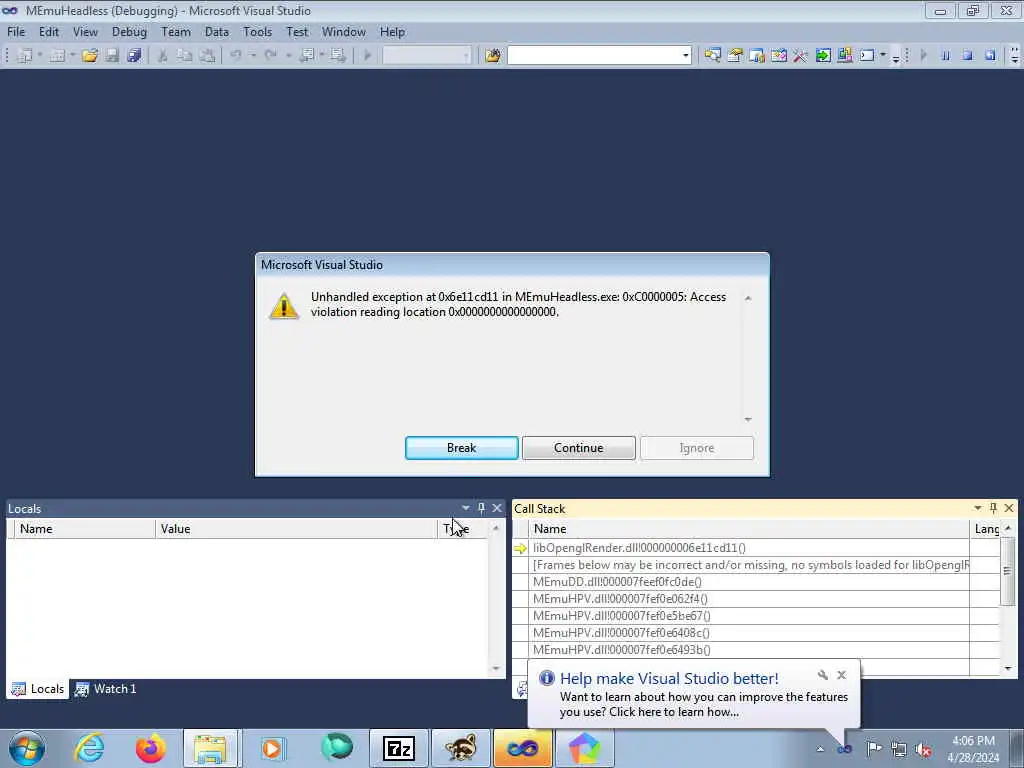
Task: Click the Navigate Forward icon
Action: 338,56
